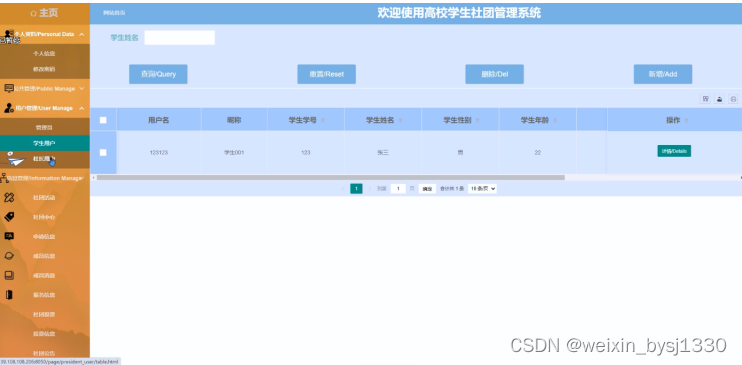Click the 学生001 nickname cell
742x365 pixels.
234,152
